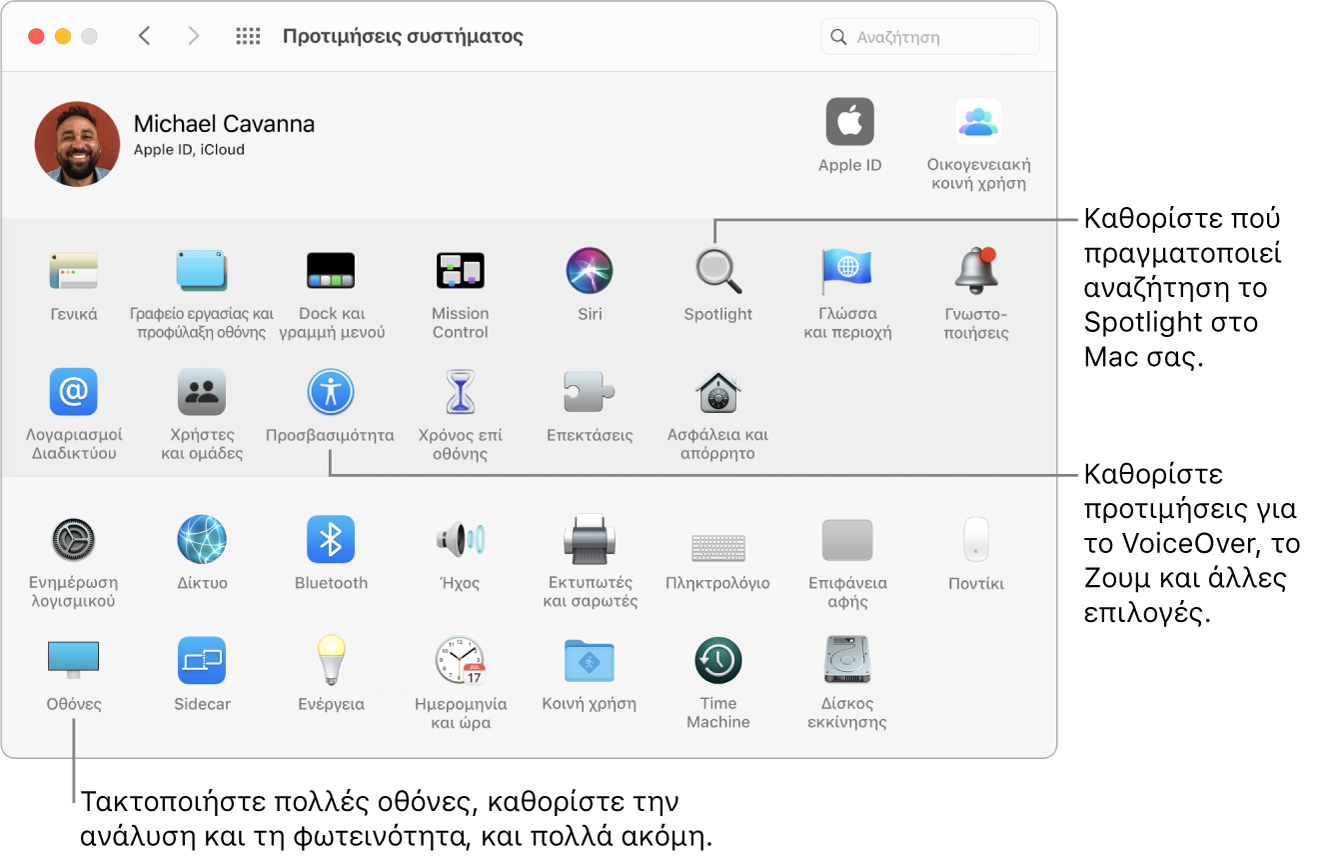Open Λογαριασμοί Διαδικτύου preferences
This screenshot has height=857, width=1319.
(x=74, y=392)
